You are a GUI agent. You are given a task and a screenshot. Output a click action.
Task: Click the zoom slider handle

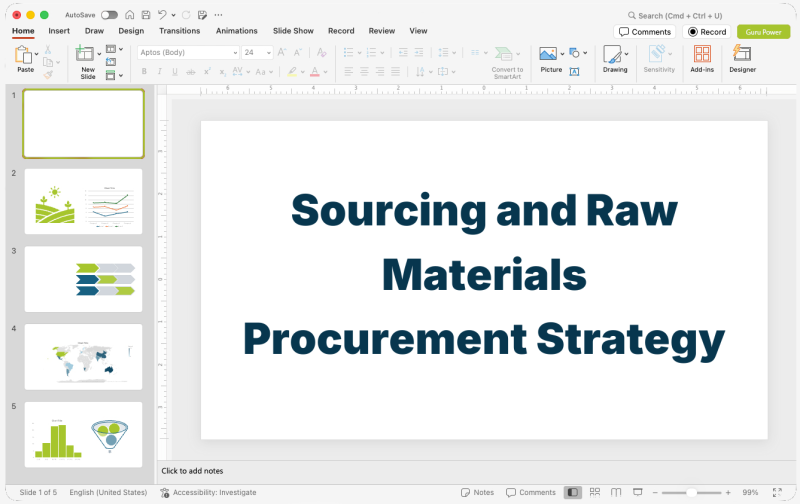(x=691, y=492)
